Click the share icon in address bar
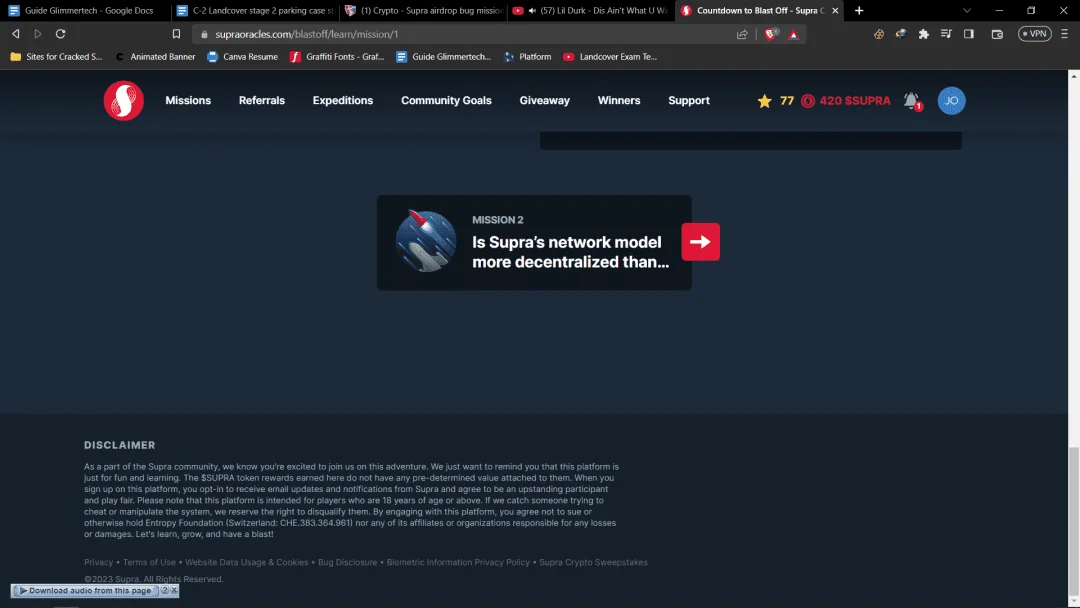This screenshot has height=608, width=1080. (742, 34)
